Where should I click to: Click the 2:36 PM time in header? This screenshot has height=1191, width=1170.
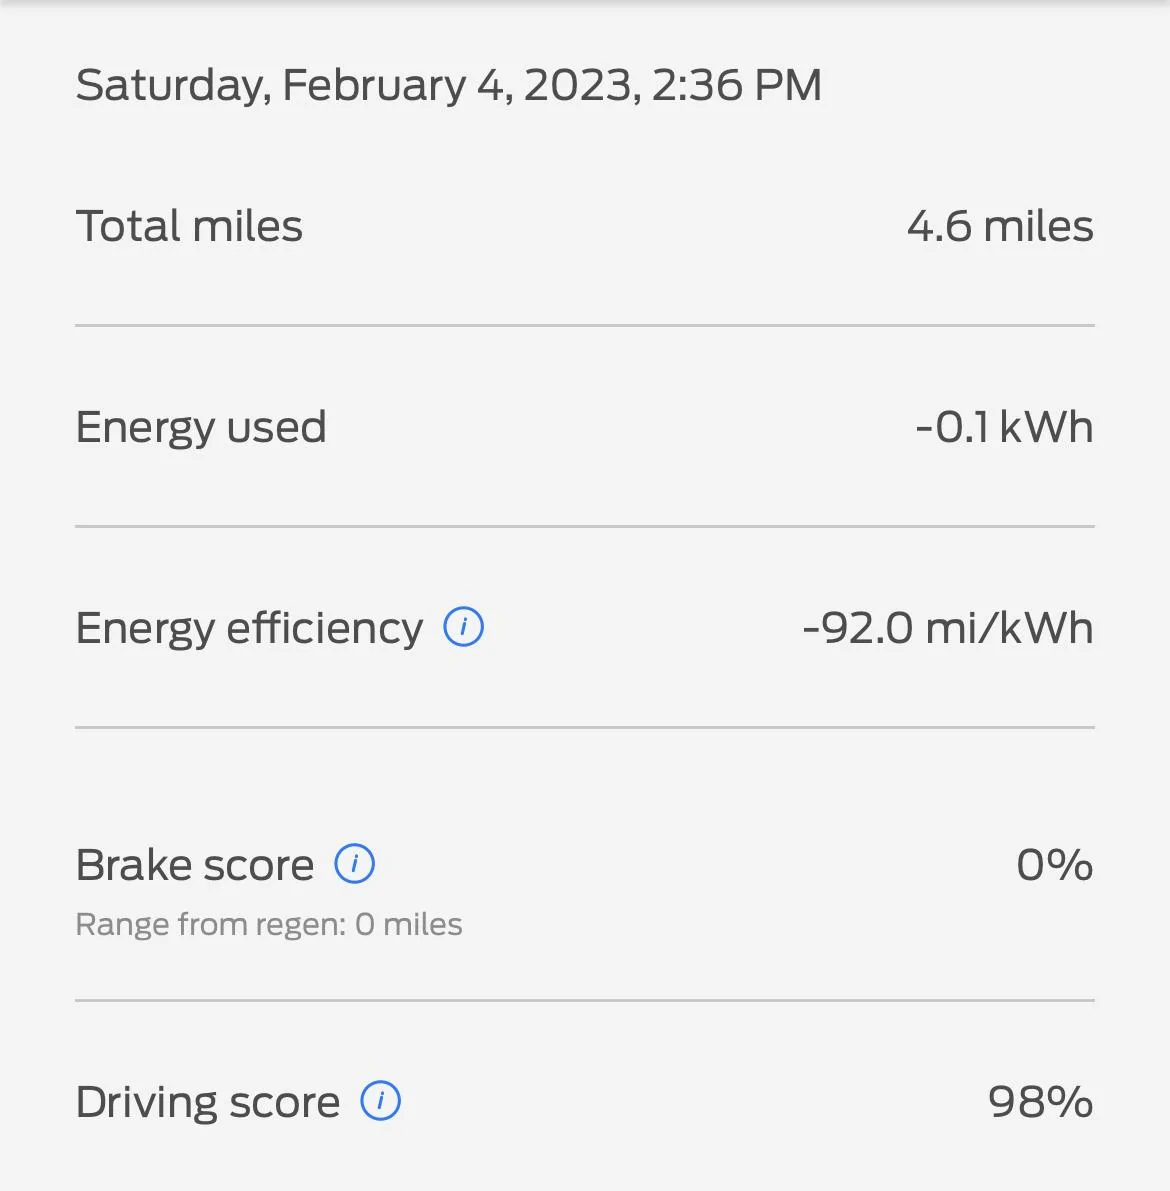pyautogui.click(x=737, y=85)
